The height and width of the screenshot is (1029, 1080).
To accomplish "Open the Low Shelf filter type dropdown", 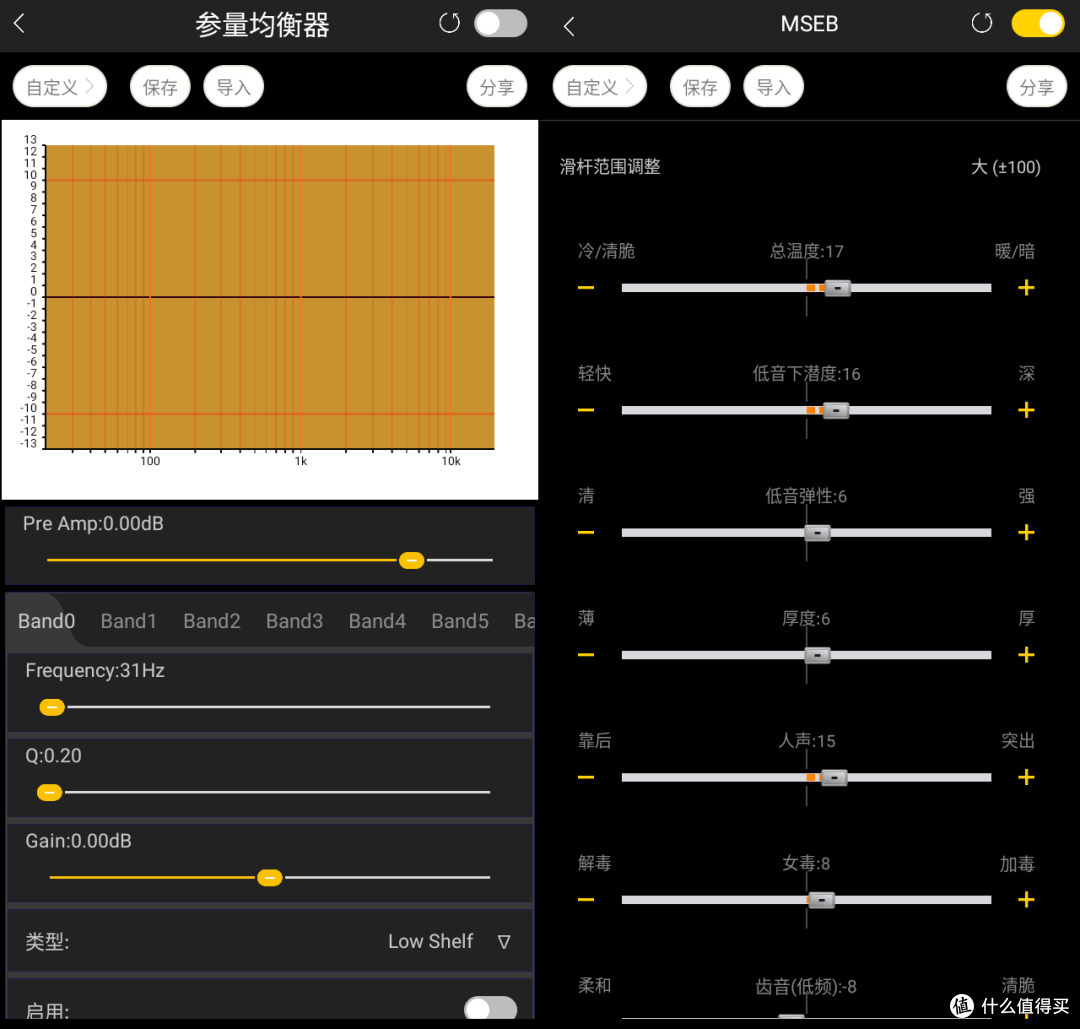I will point(449,942).
